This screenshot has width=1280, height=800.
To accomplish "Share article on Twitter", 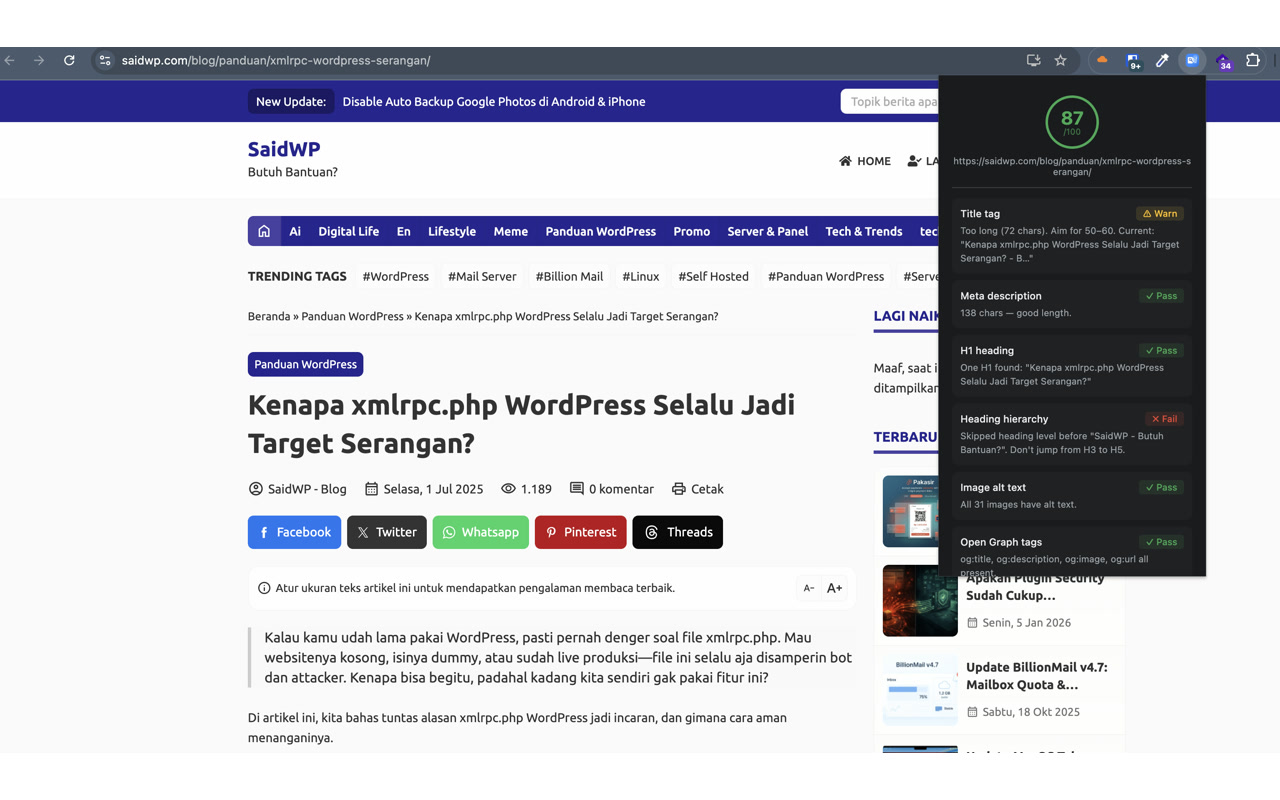I will click(x=387, y=532).
